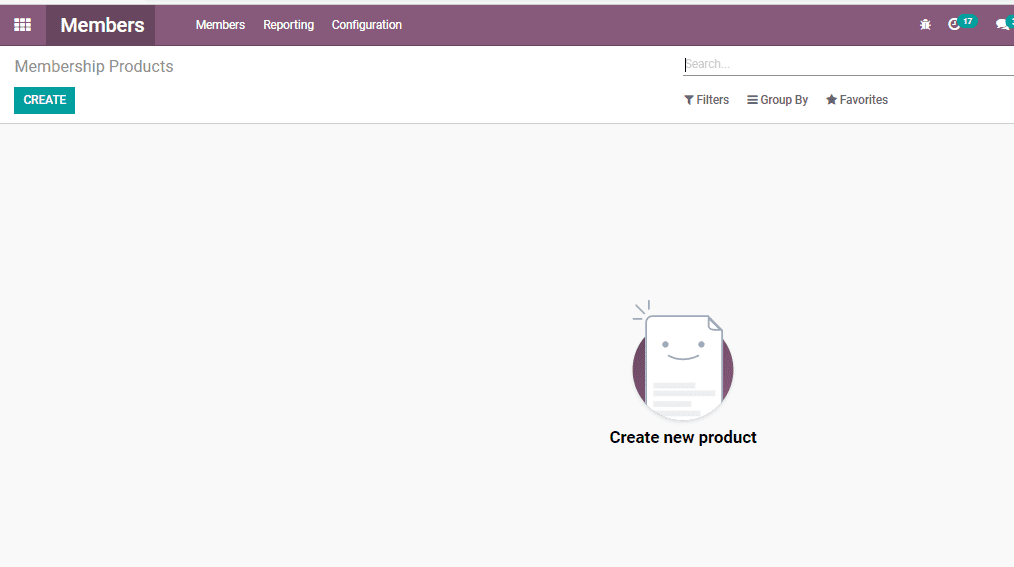The height and width of the screenshot is (567, 1014).
Task: Open the apps grid menu icon
Action: click(23, 25)
